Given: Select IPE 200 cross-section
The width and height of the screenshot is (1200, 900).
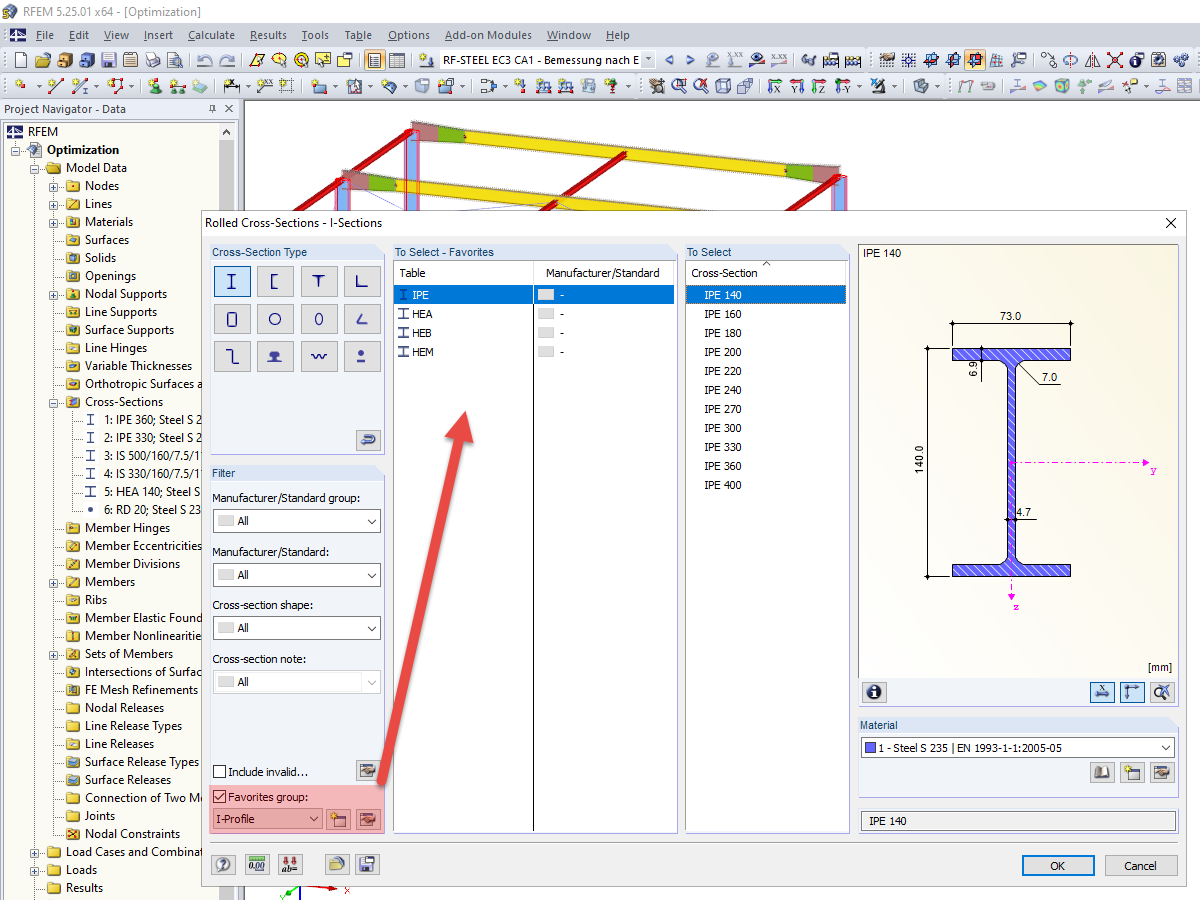Looking at the screenshot, I should click(766, 352).
